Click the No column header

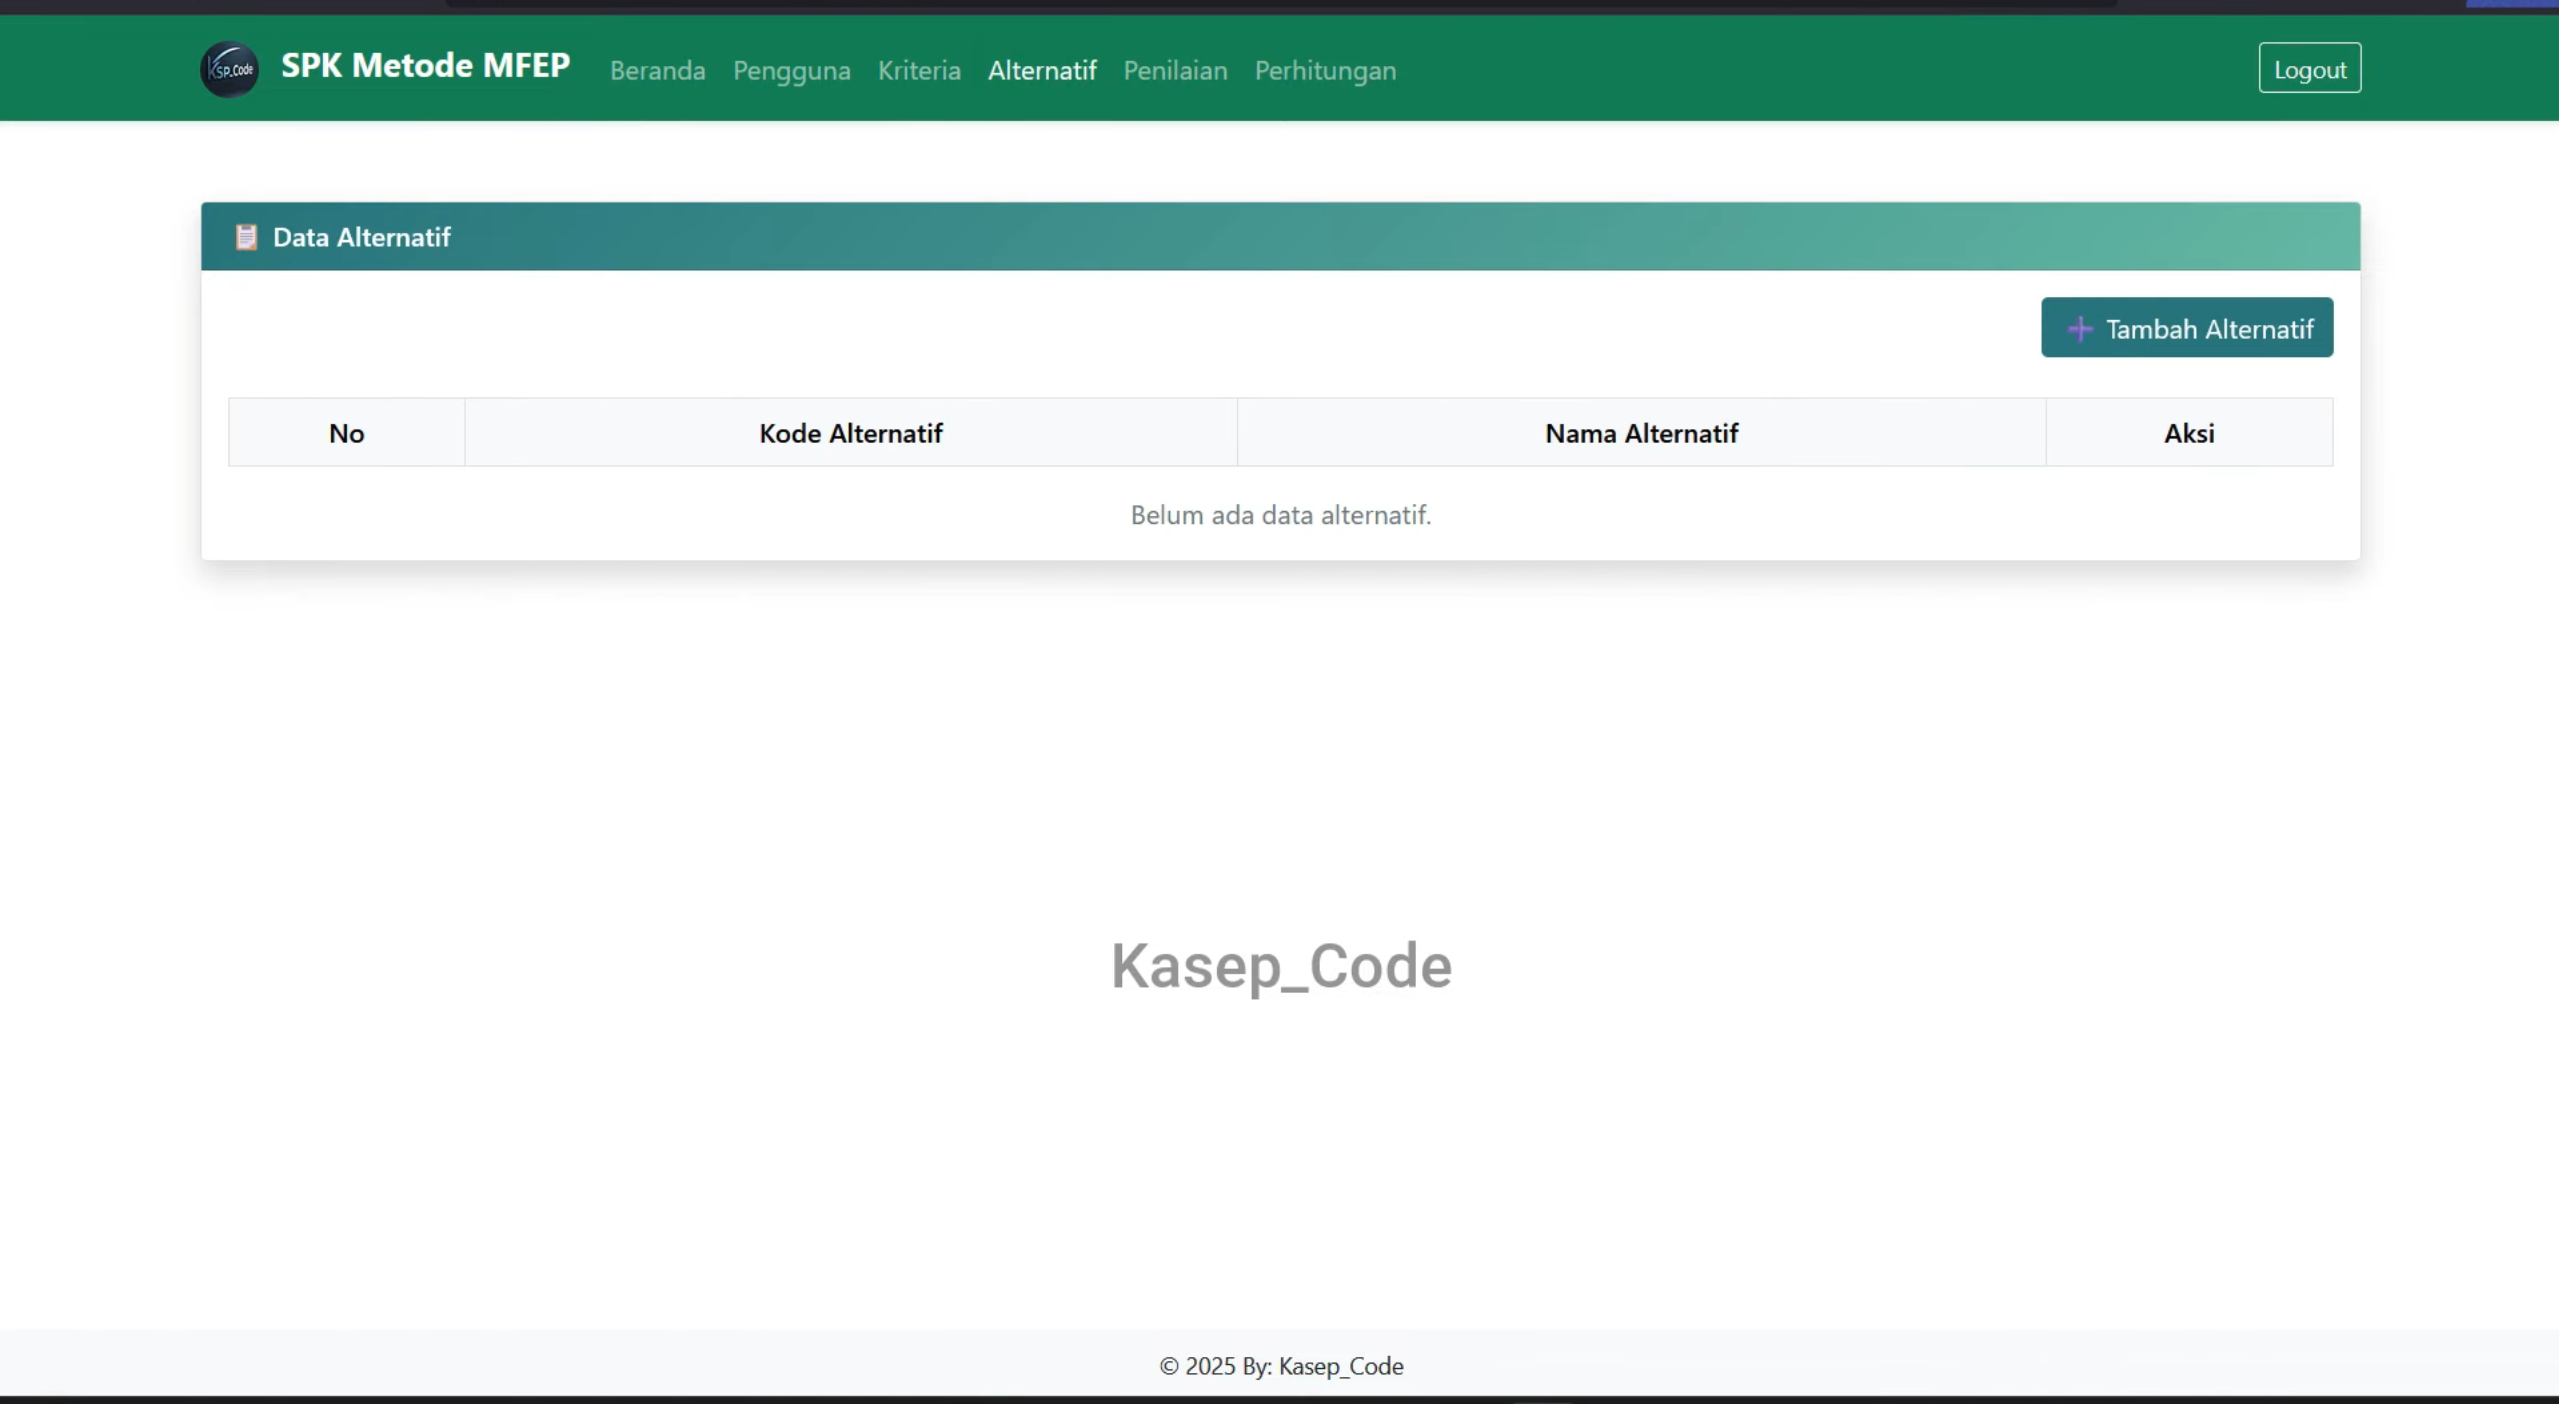click(347, 433)
